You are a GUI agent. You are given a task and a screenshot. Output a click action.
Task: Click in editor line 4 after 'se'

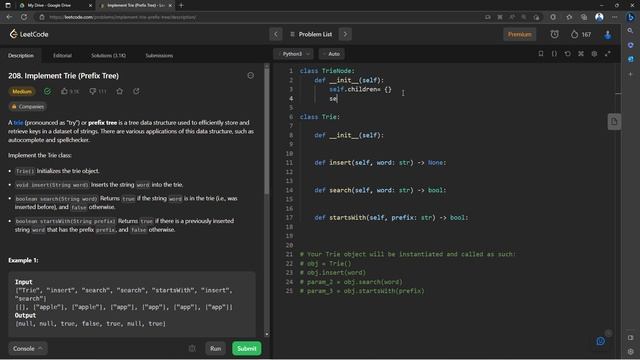pyautogui.click(x=338, y=98)
